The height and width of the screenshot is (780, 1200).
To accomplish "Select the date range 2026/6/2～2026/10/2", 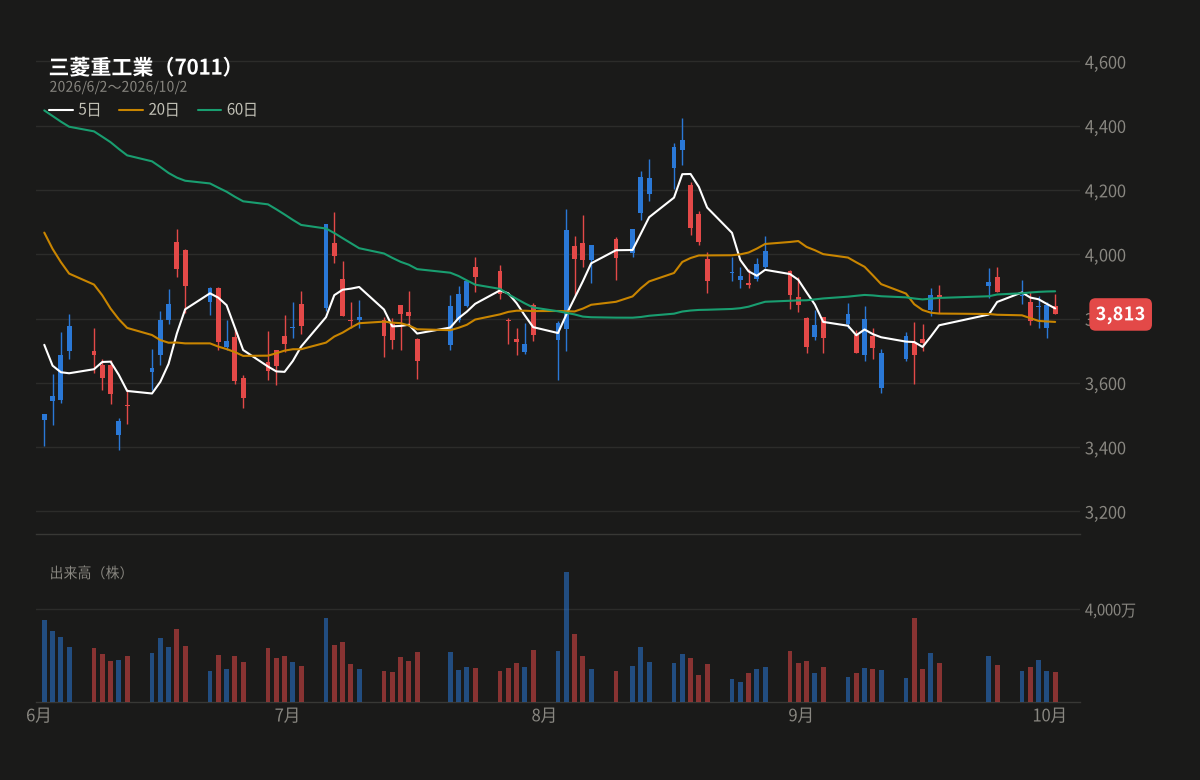I will tap(118, 87).
